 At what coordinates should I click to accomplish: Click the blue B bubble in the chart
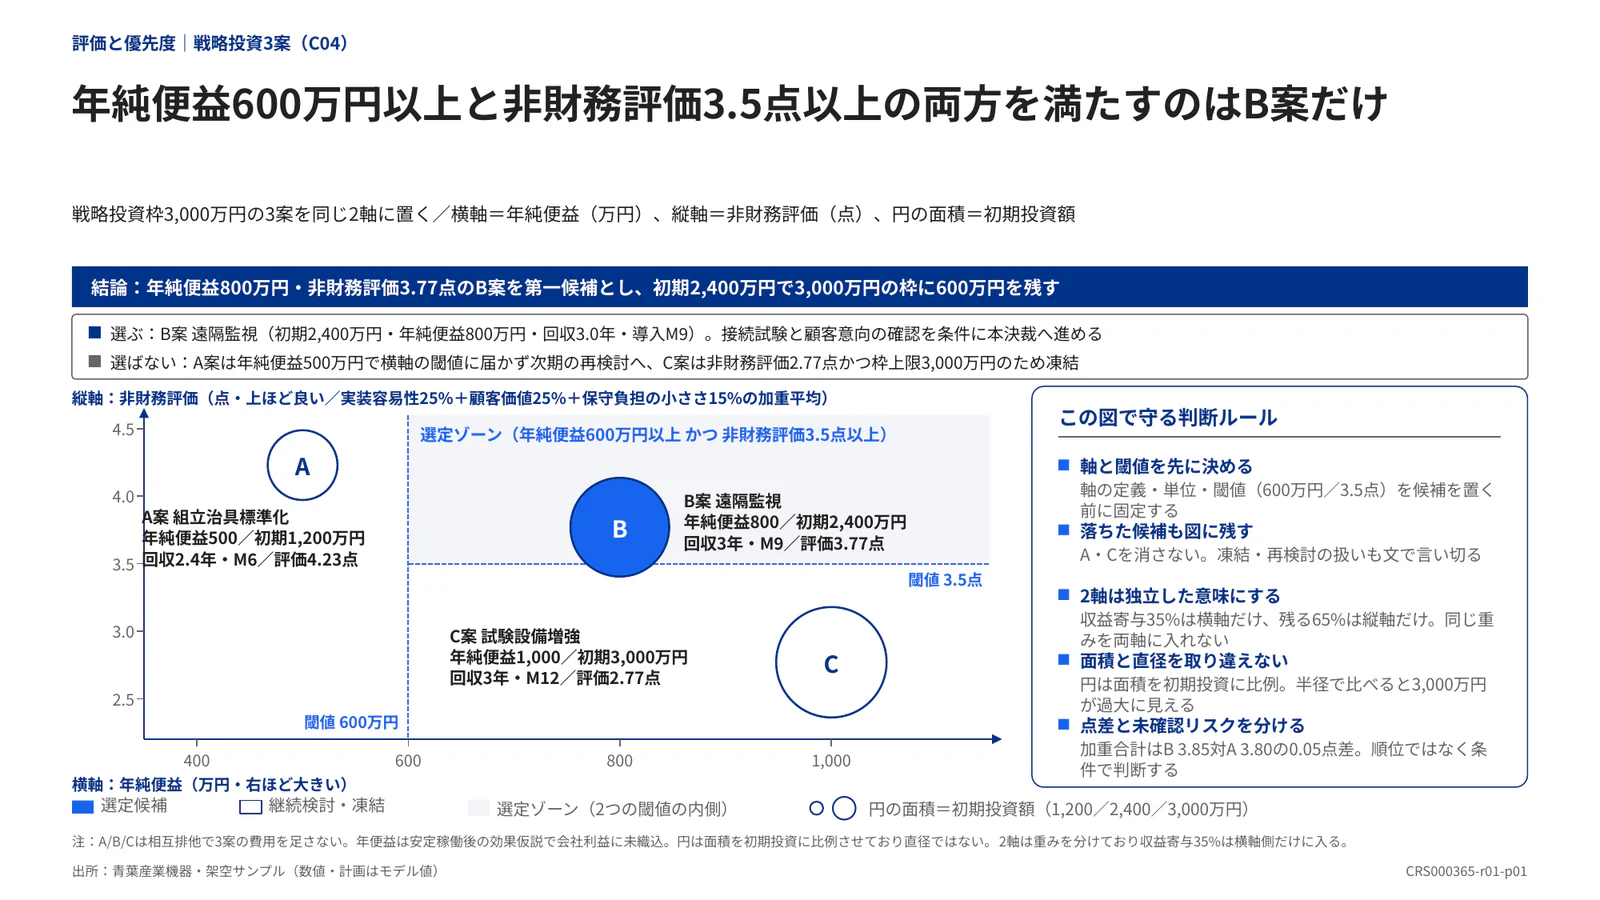click(619, 527)
